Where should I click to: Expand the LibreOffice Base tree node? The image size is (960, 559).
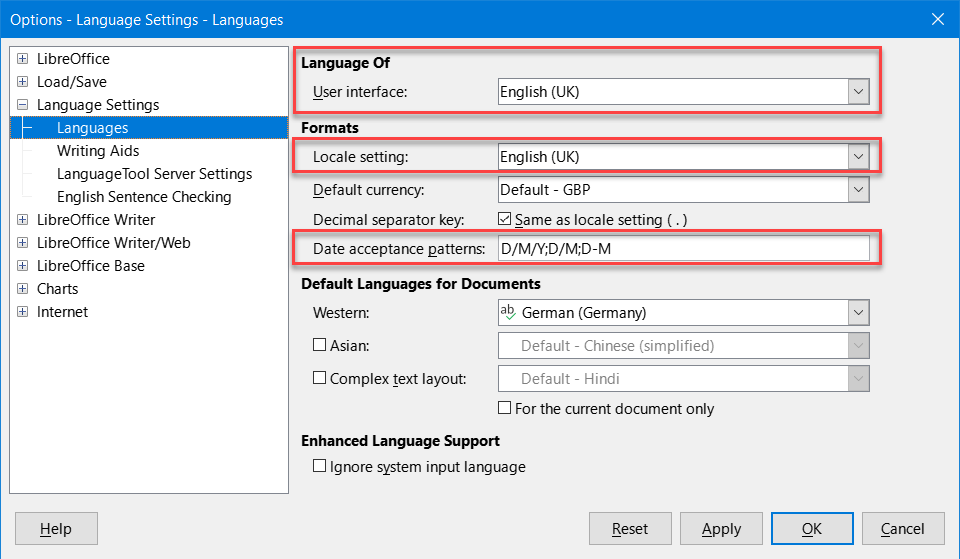tap(23, 265)
